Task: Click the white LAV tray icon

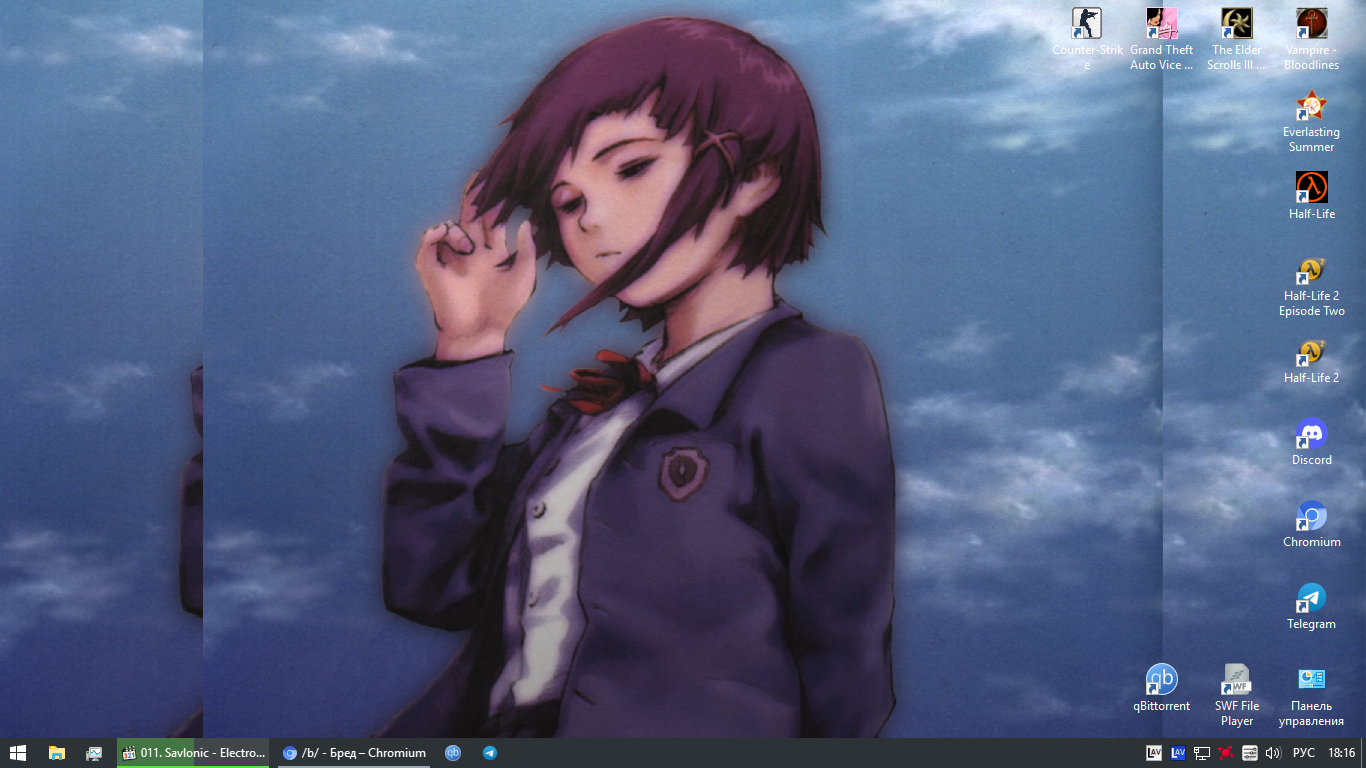Action: 1154,753
